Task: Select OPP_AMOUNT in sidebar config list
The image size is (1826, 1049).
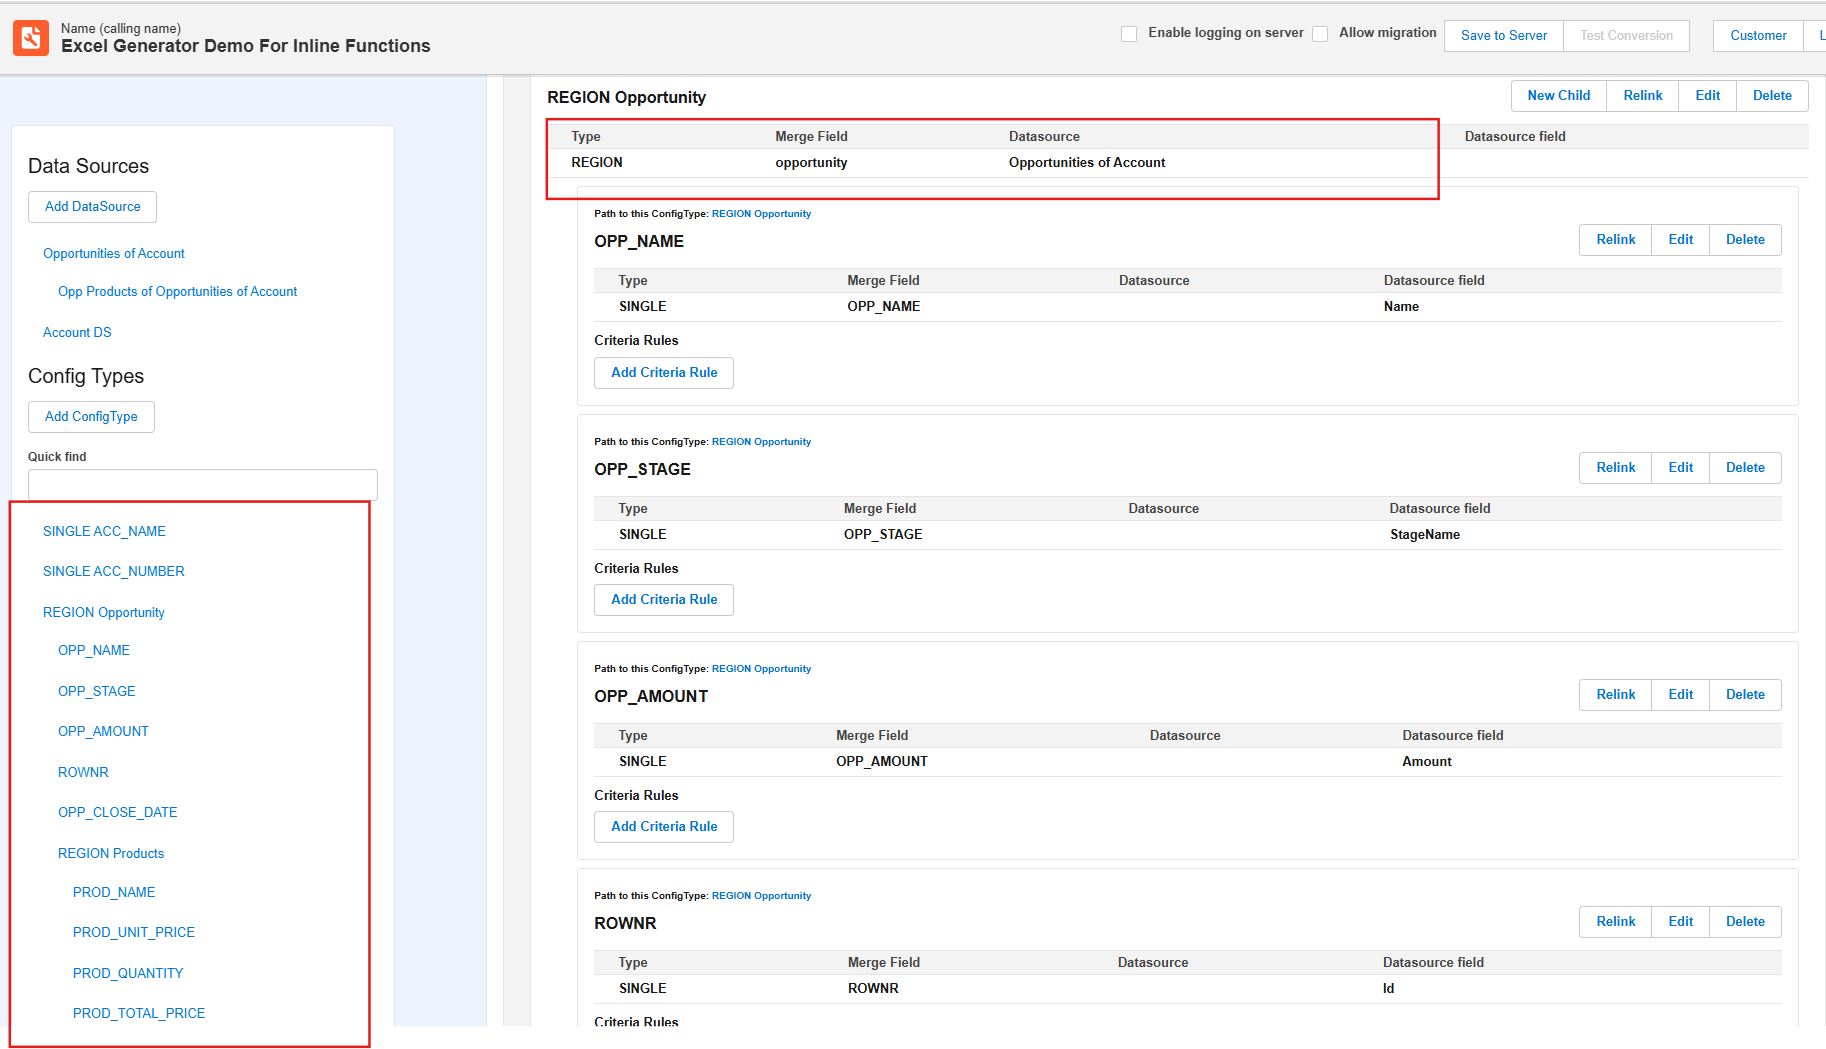Action: (103, 732)
